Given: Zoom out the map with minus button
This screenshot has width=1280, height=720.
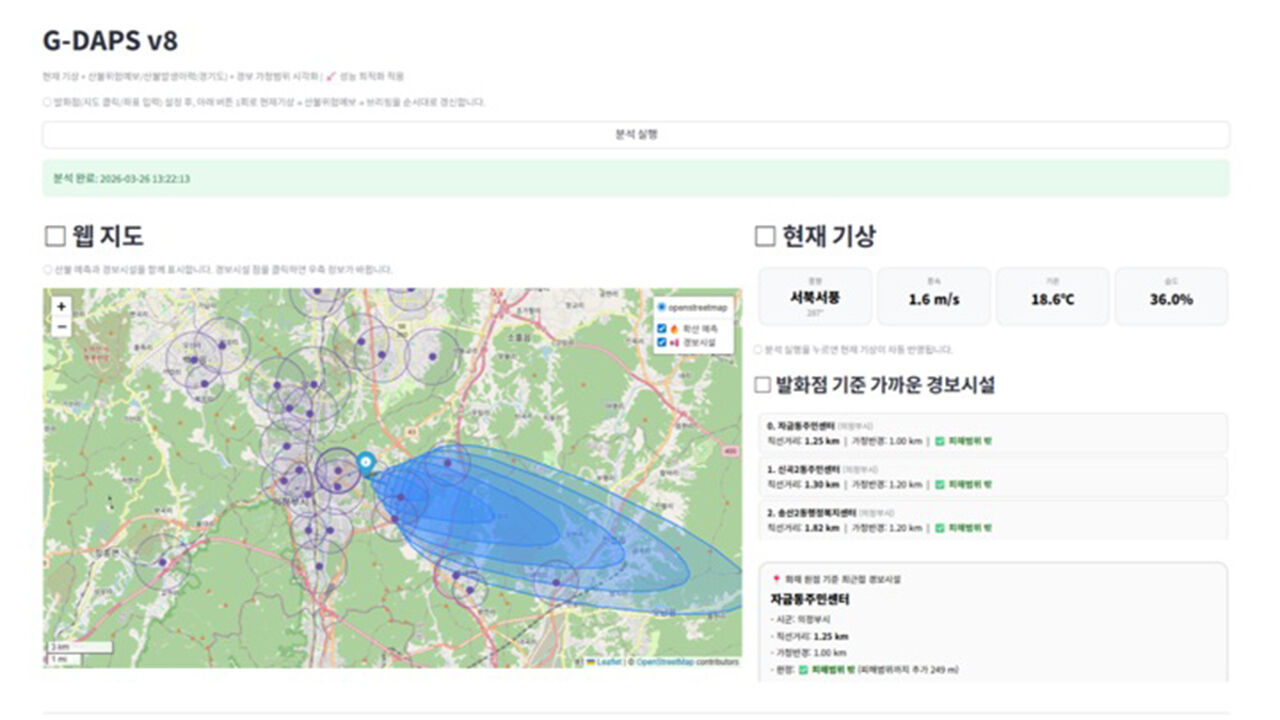Looking at the screenshot, I should pos(62,326).
